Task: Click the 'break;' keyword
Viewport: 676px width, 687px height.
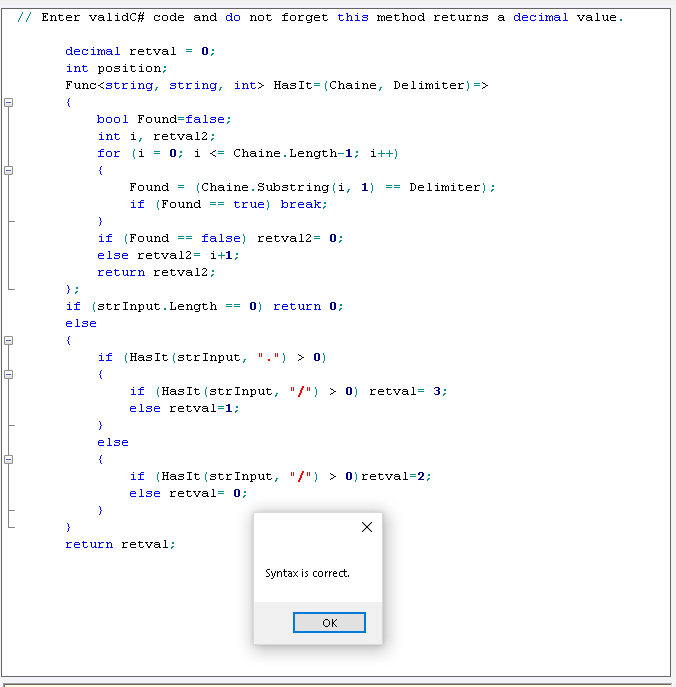Action: click(304, 204)
